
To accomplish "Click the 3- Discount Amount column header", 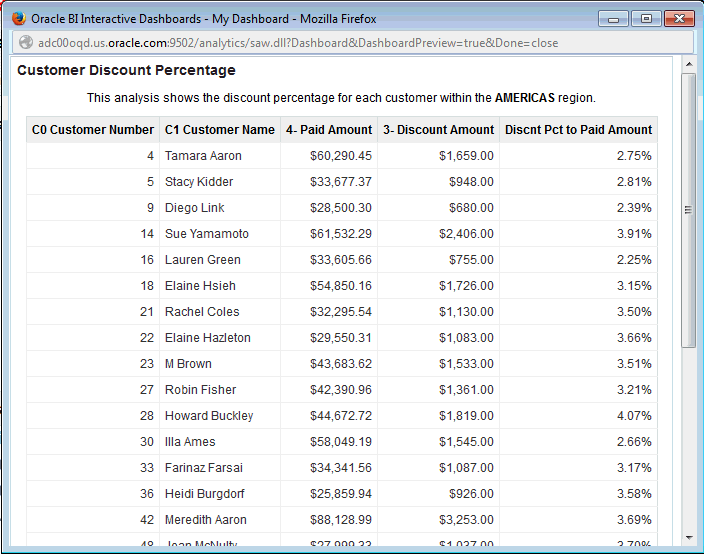I will pos(439,130).
